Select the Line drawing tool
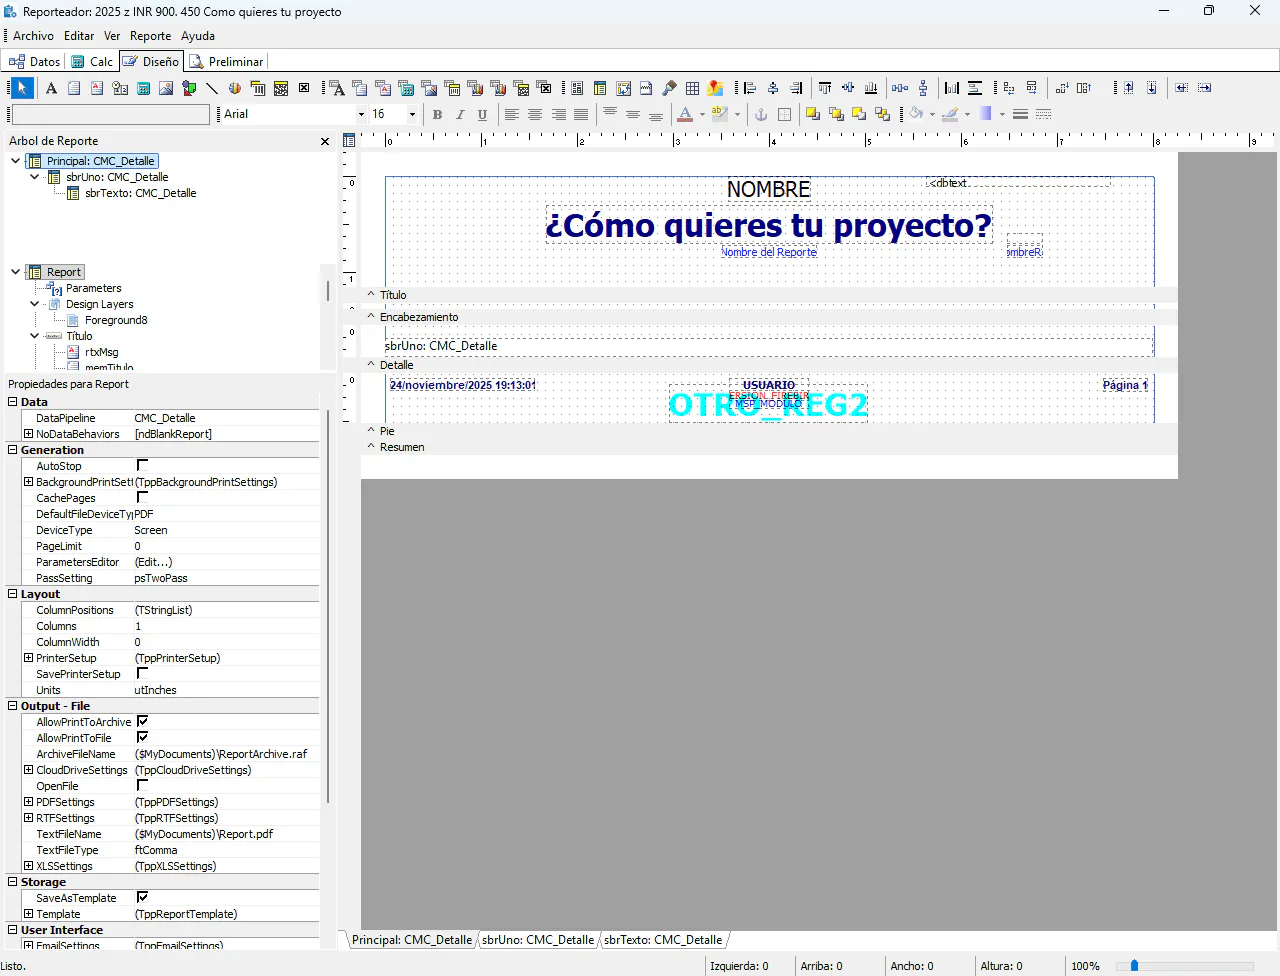1280x976 pixels. click(x=212, y=88)
